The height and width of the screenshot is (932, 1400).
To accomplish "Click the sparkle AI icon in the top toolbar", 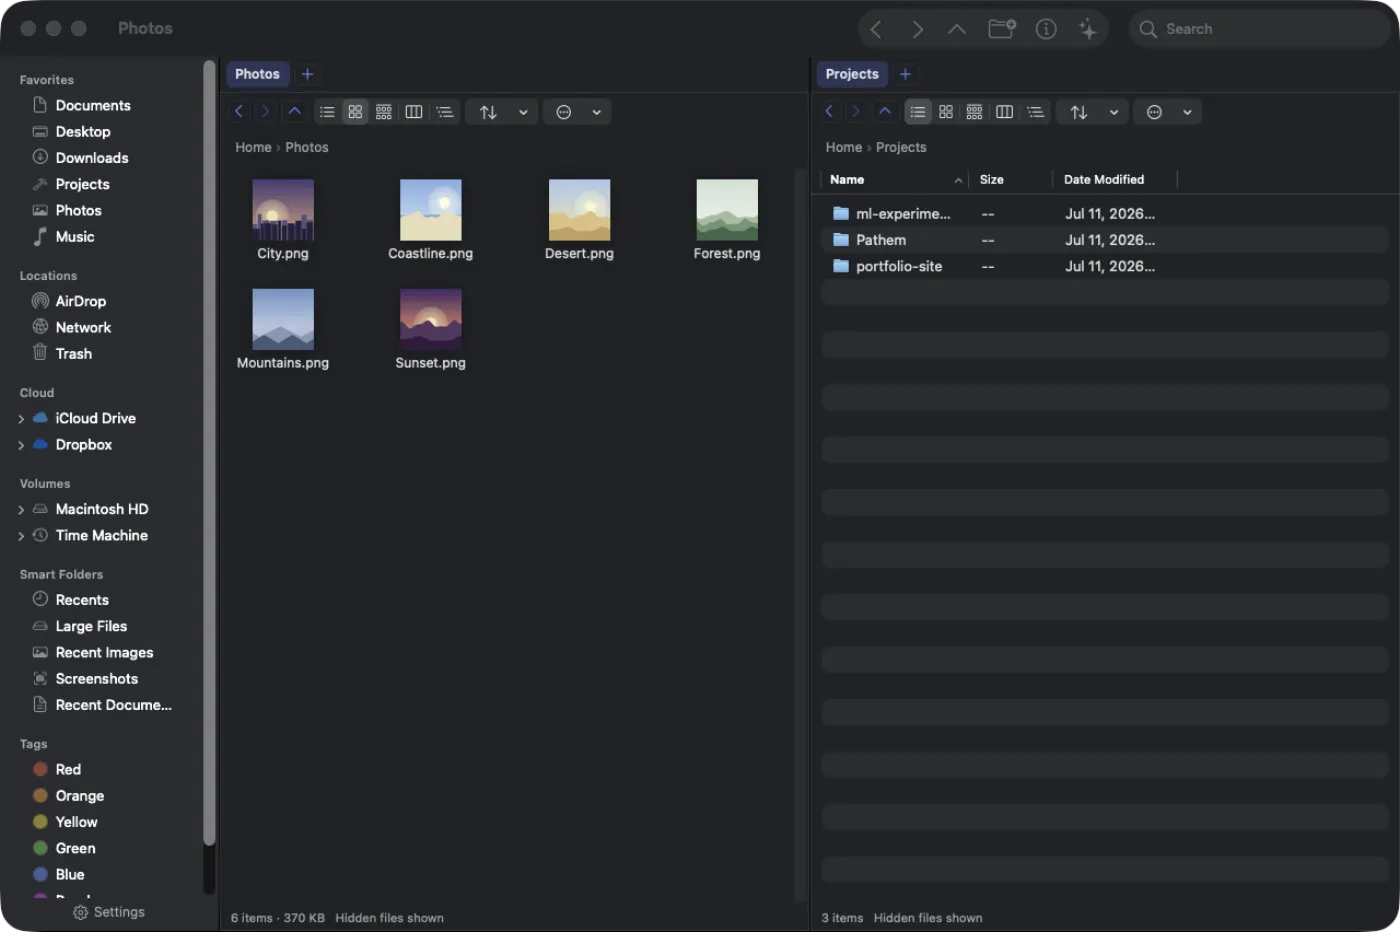I will tap(1088, 29).
